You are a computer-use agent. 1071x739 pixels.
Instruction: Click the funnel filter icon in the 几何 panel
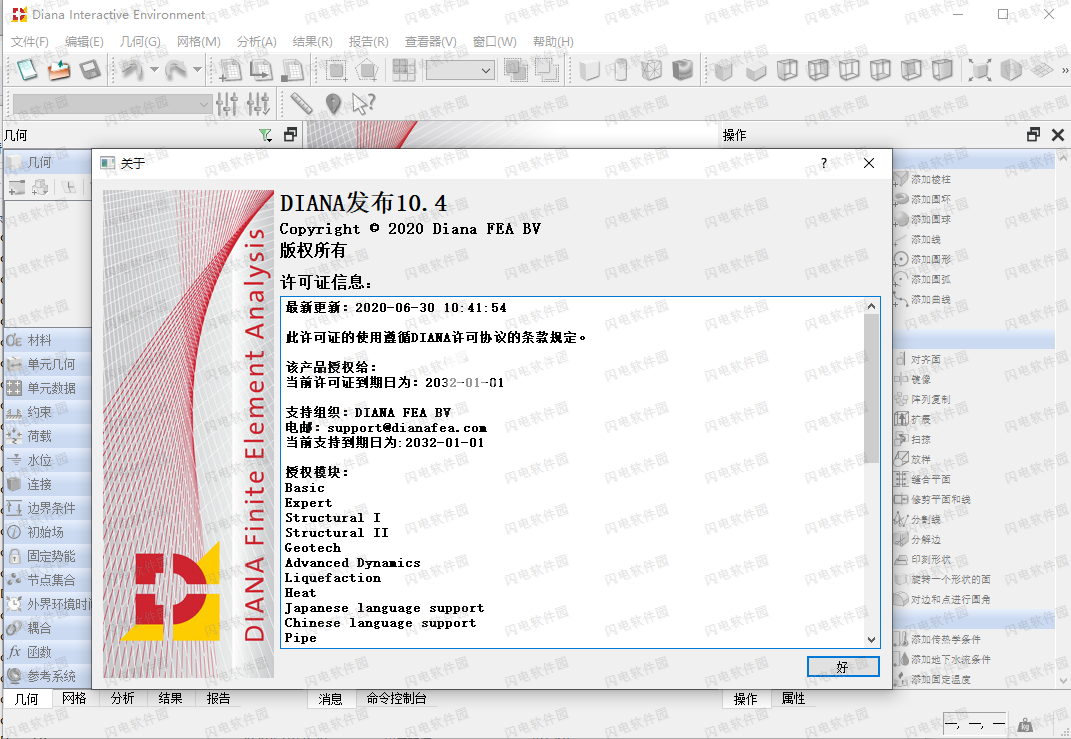266,135
